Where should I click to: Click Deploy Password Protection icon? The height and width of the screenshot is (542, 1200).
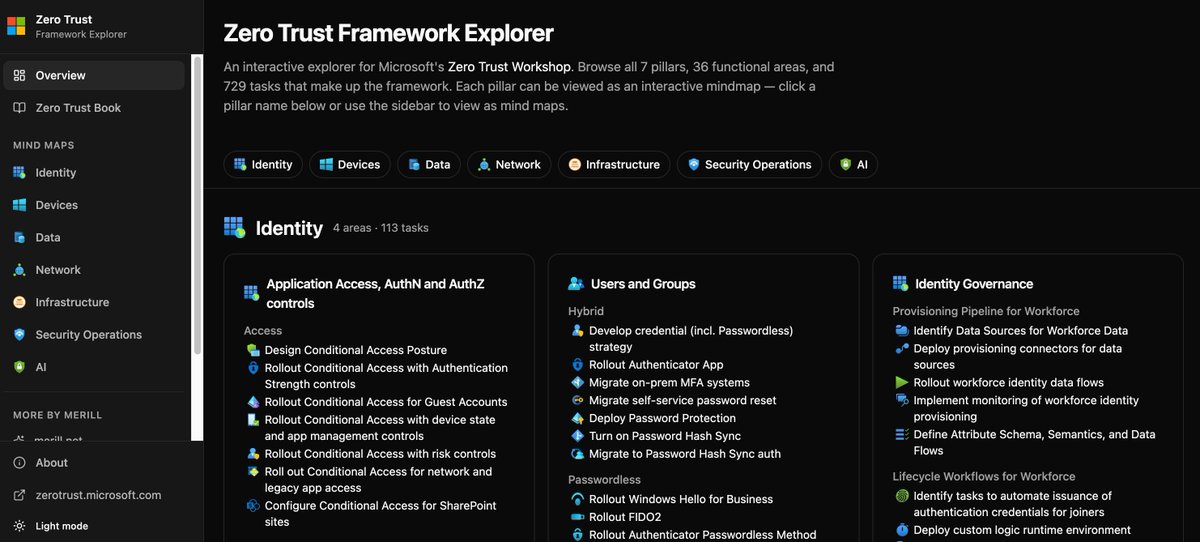point(578,418)
